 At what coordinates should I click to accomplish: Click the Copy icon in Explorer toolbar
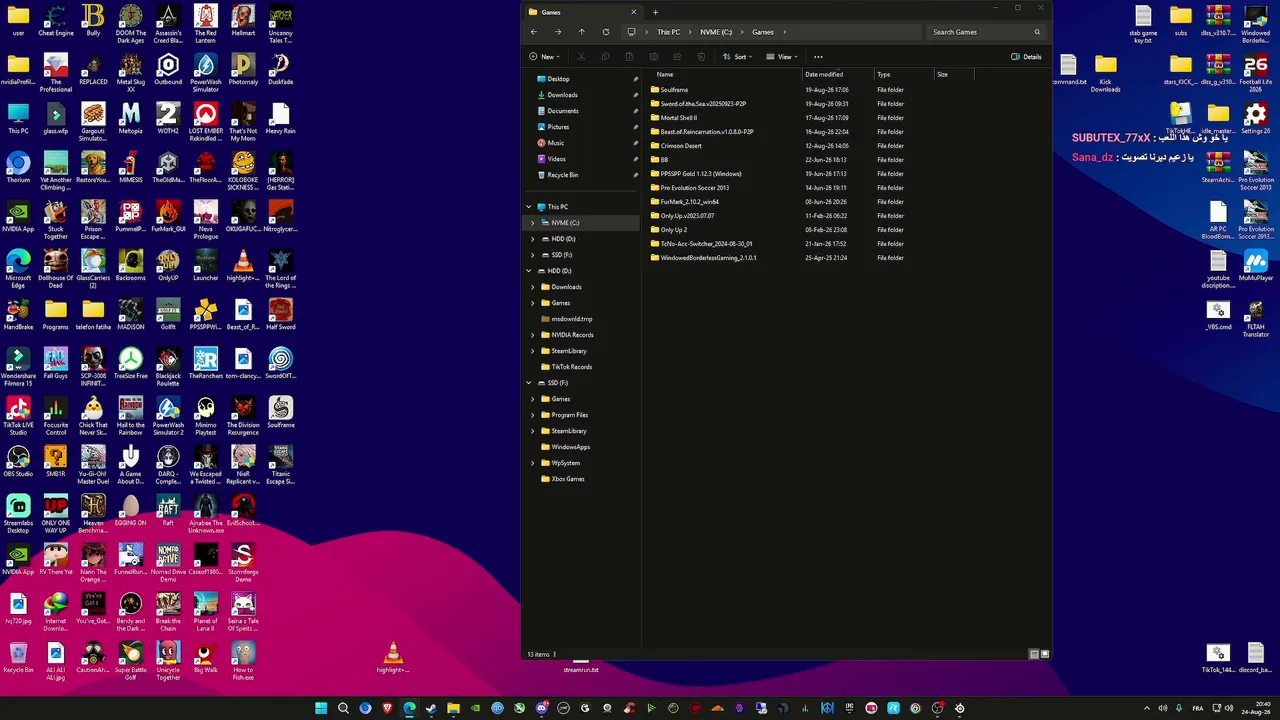click(x=605, y=57)
